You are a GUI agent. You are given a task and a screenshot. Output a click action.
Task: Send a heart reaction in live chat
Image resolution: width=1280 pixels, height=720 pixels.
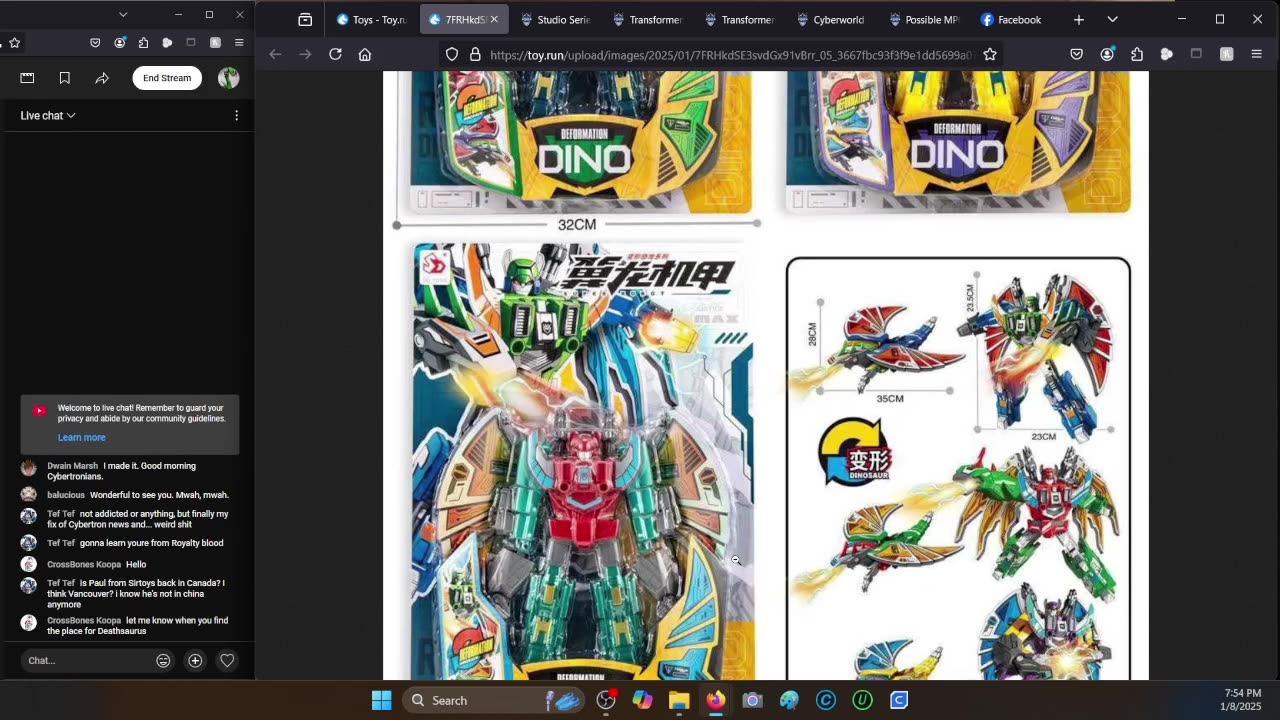click(227, 660)
